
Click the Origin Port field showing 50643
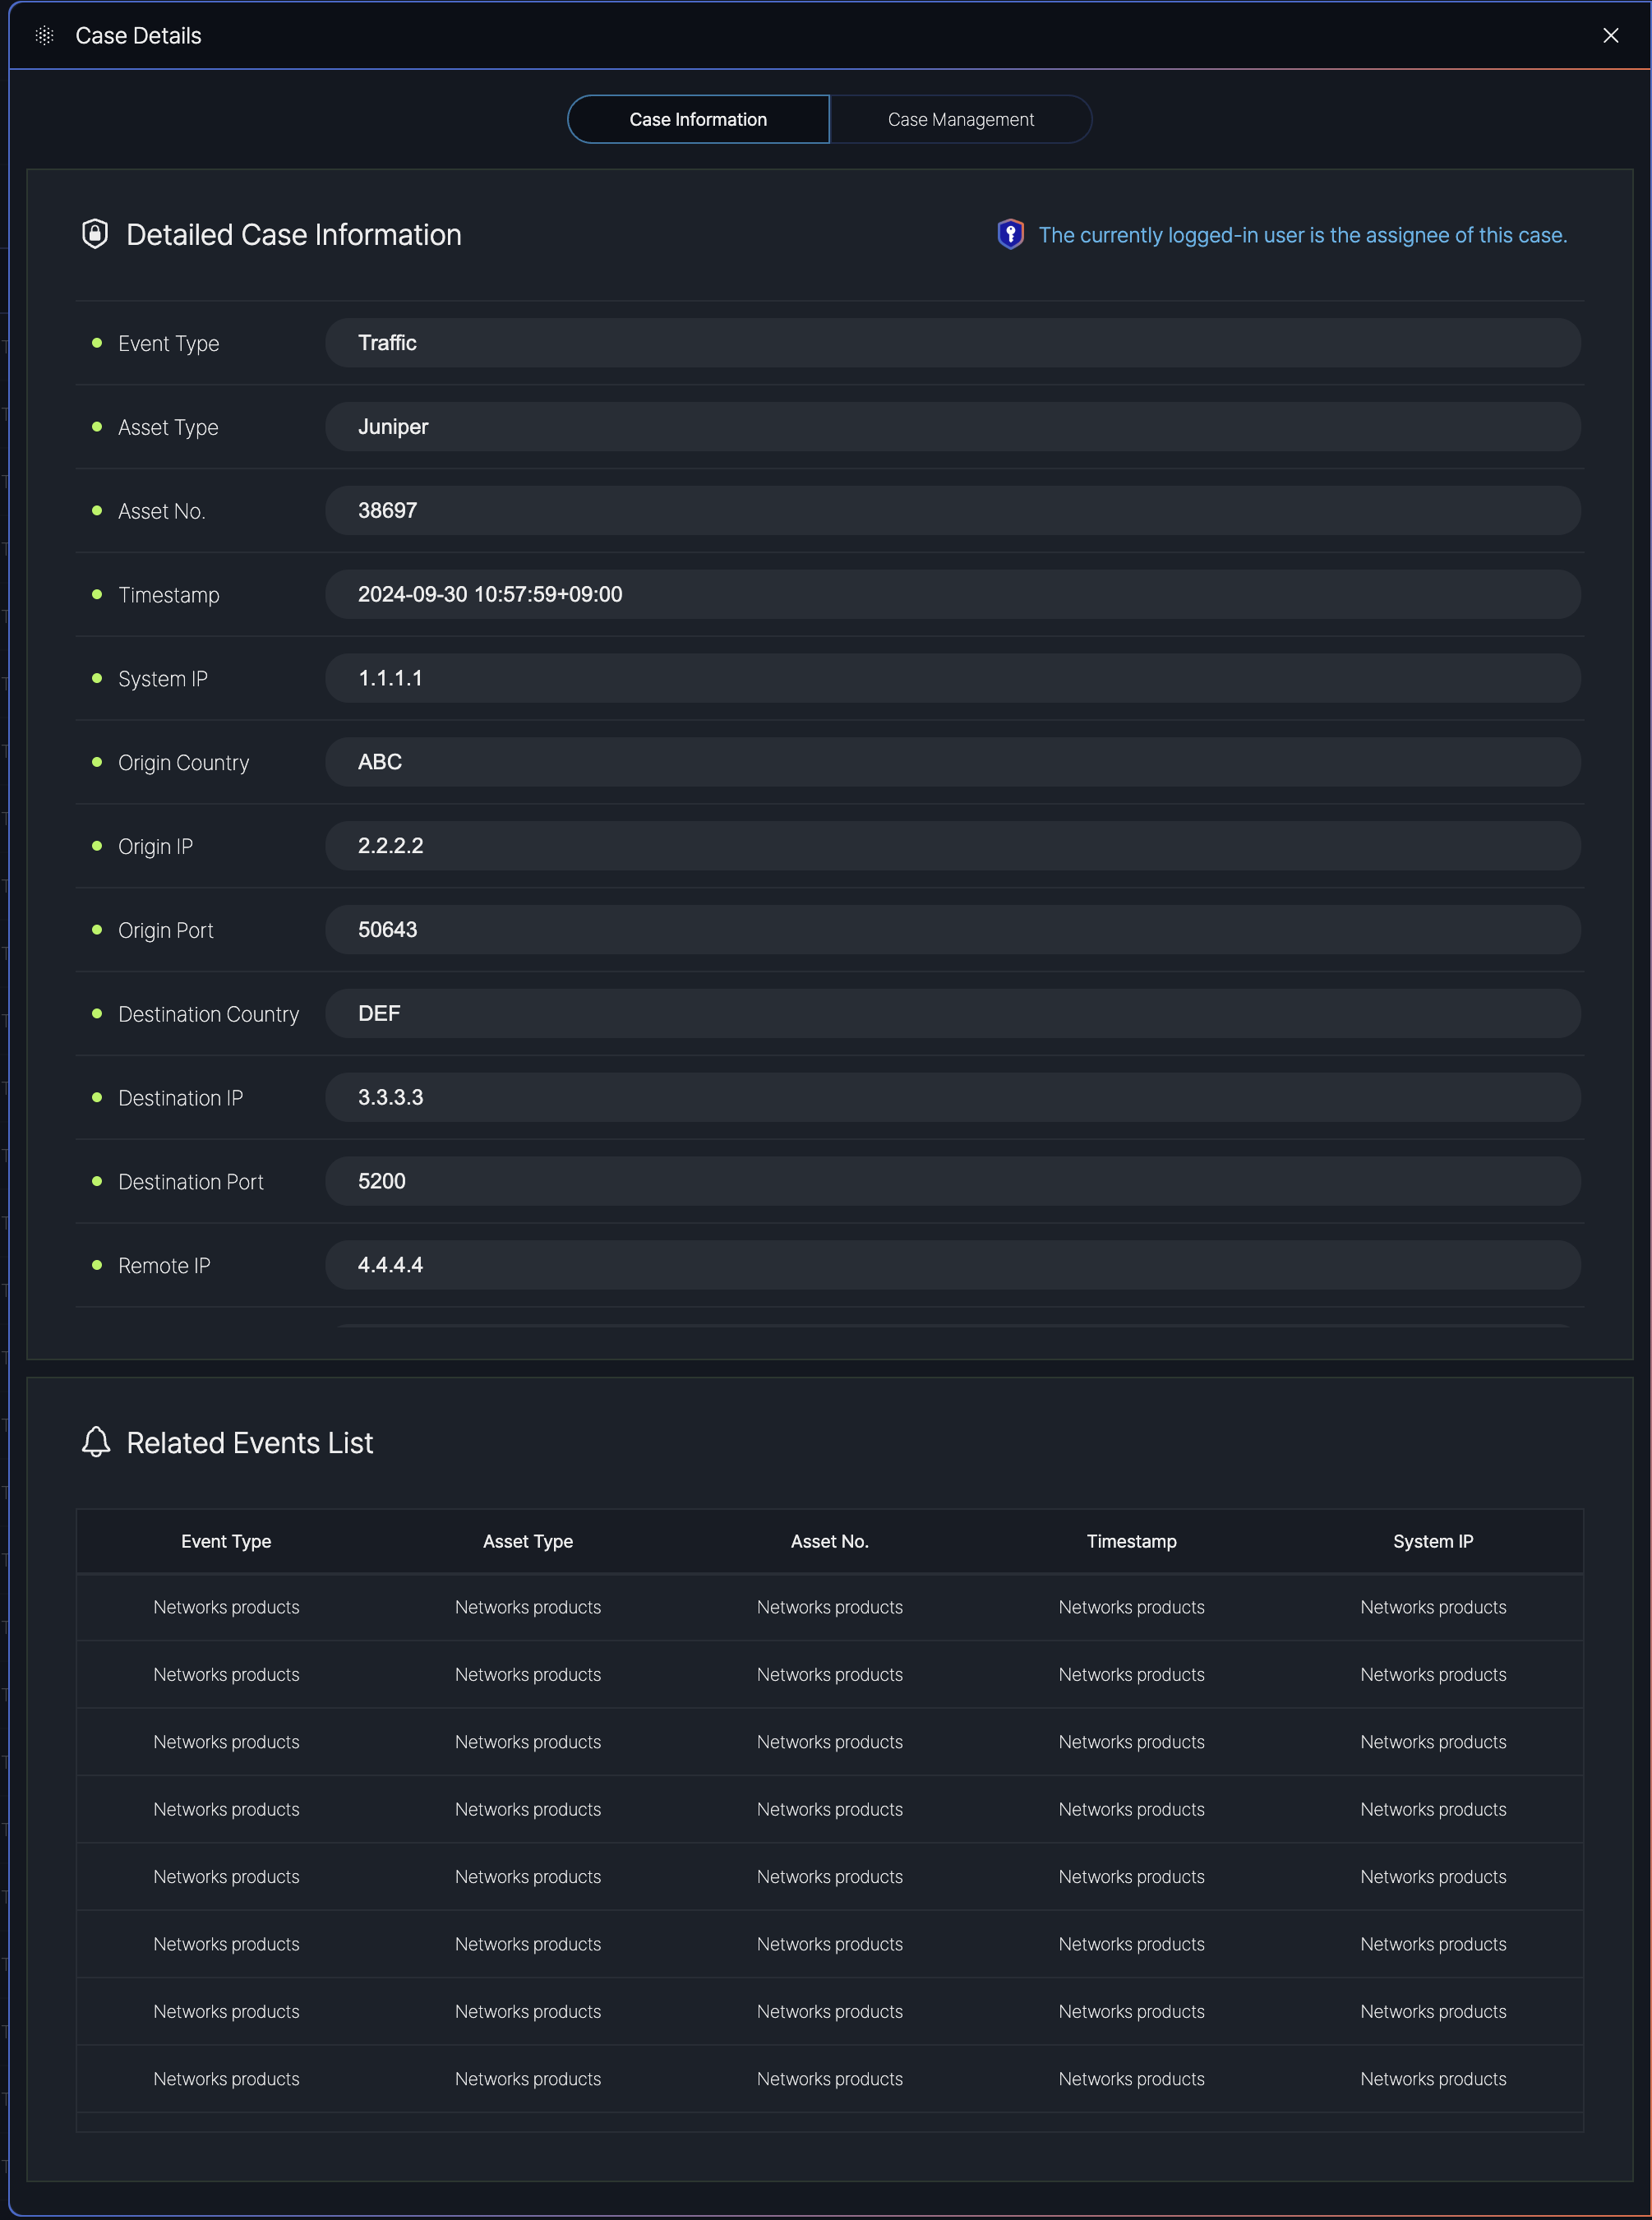[x=952, y=930]
